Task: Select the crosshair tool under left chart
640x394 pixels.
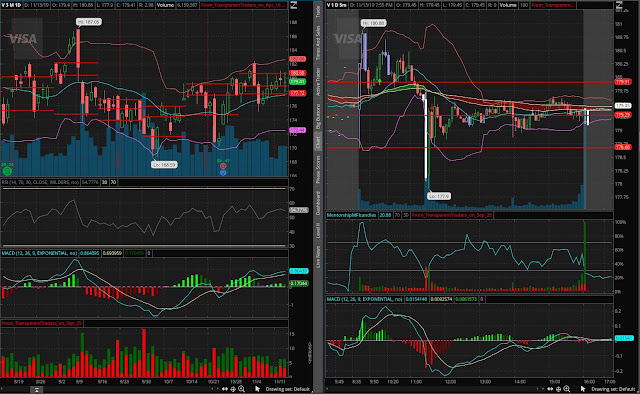Action: click(x=233, y=389)
